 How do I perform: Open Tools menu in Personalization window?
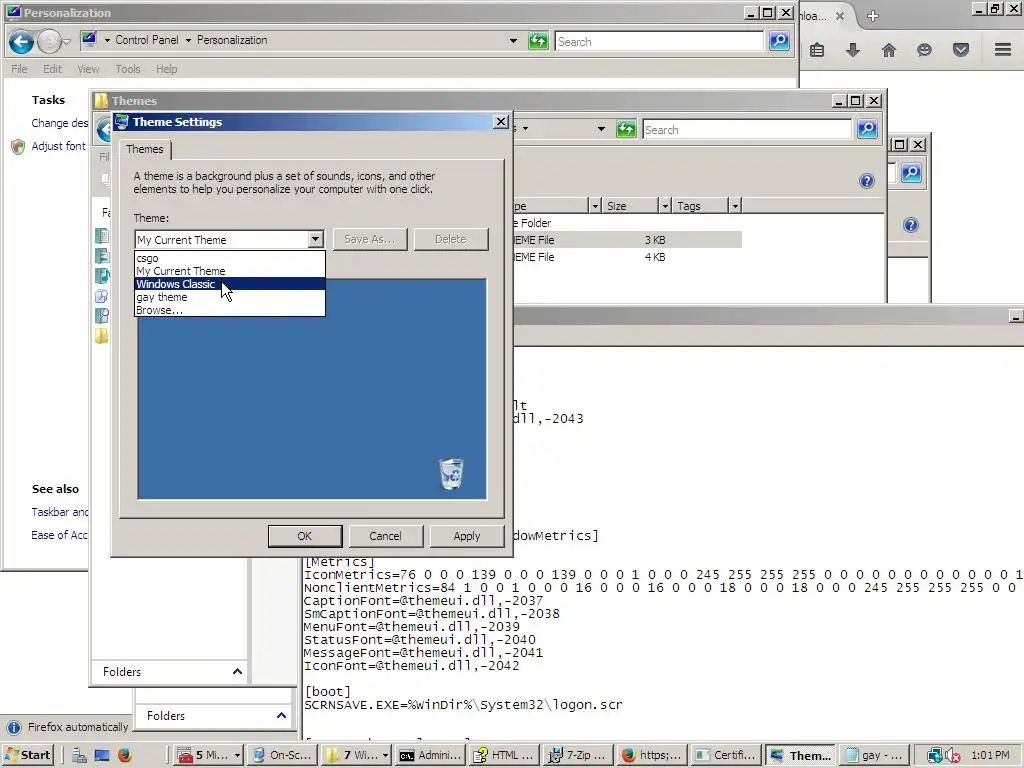(128, 69)
